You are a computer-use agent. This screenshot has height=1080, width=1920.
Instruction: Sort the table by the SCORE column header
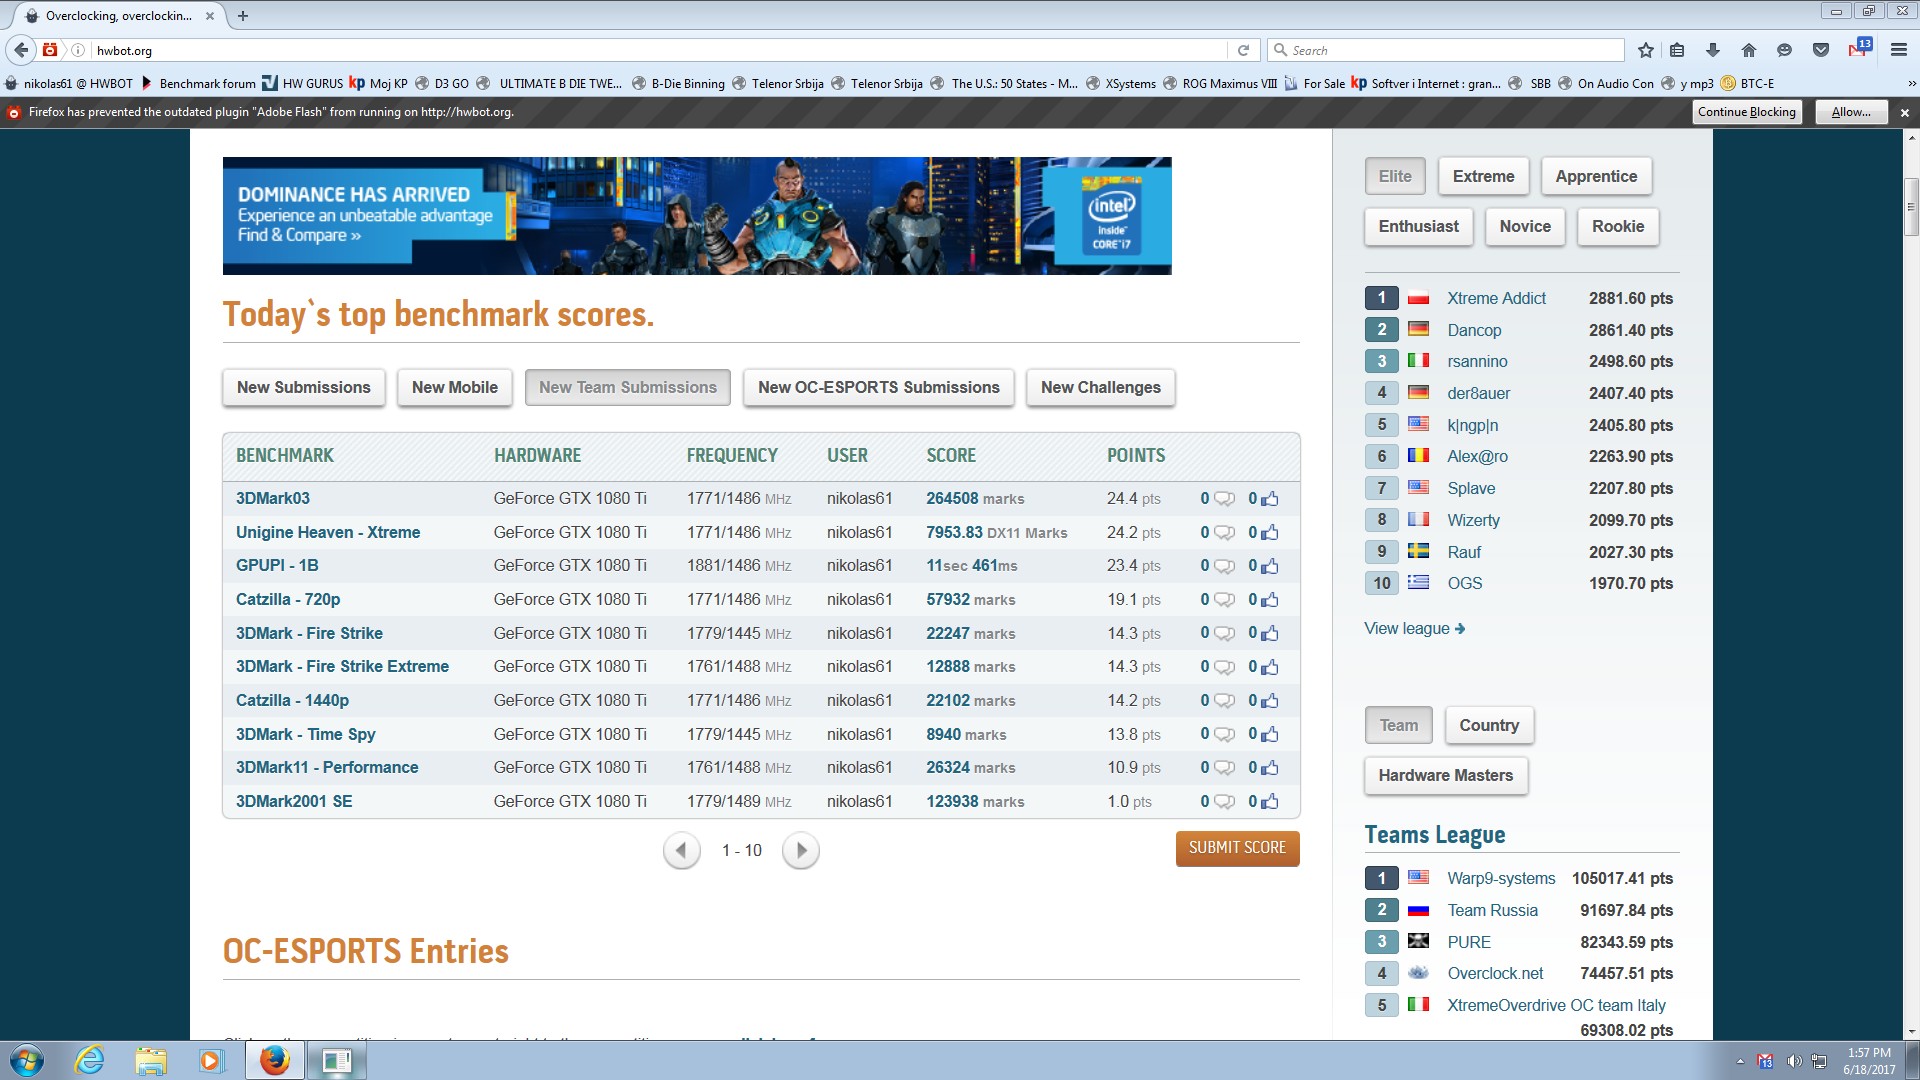(x=951, y=456)
